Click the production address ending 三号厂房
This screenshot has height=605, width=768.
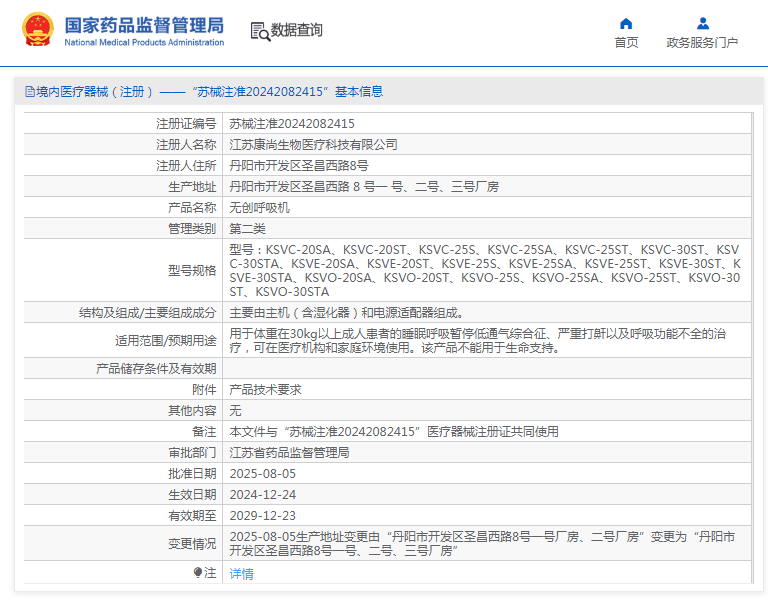click(364, 187)
